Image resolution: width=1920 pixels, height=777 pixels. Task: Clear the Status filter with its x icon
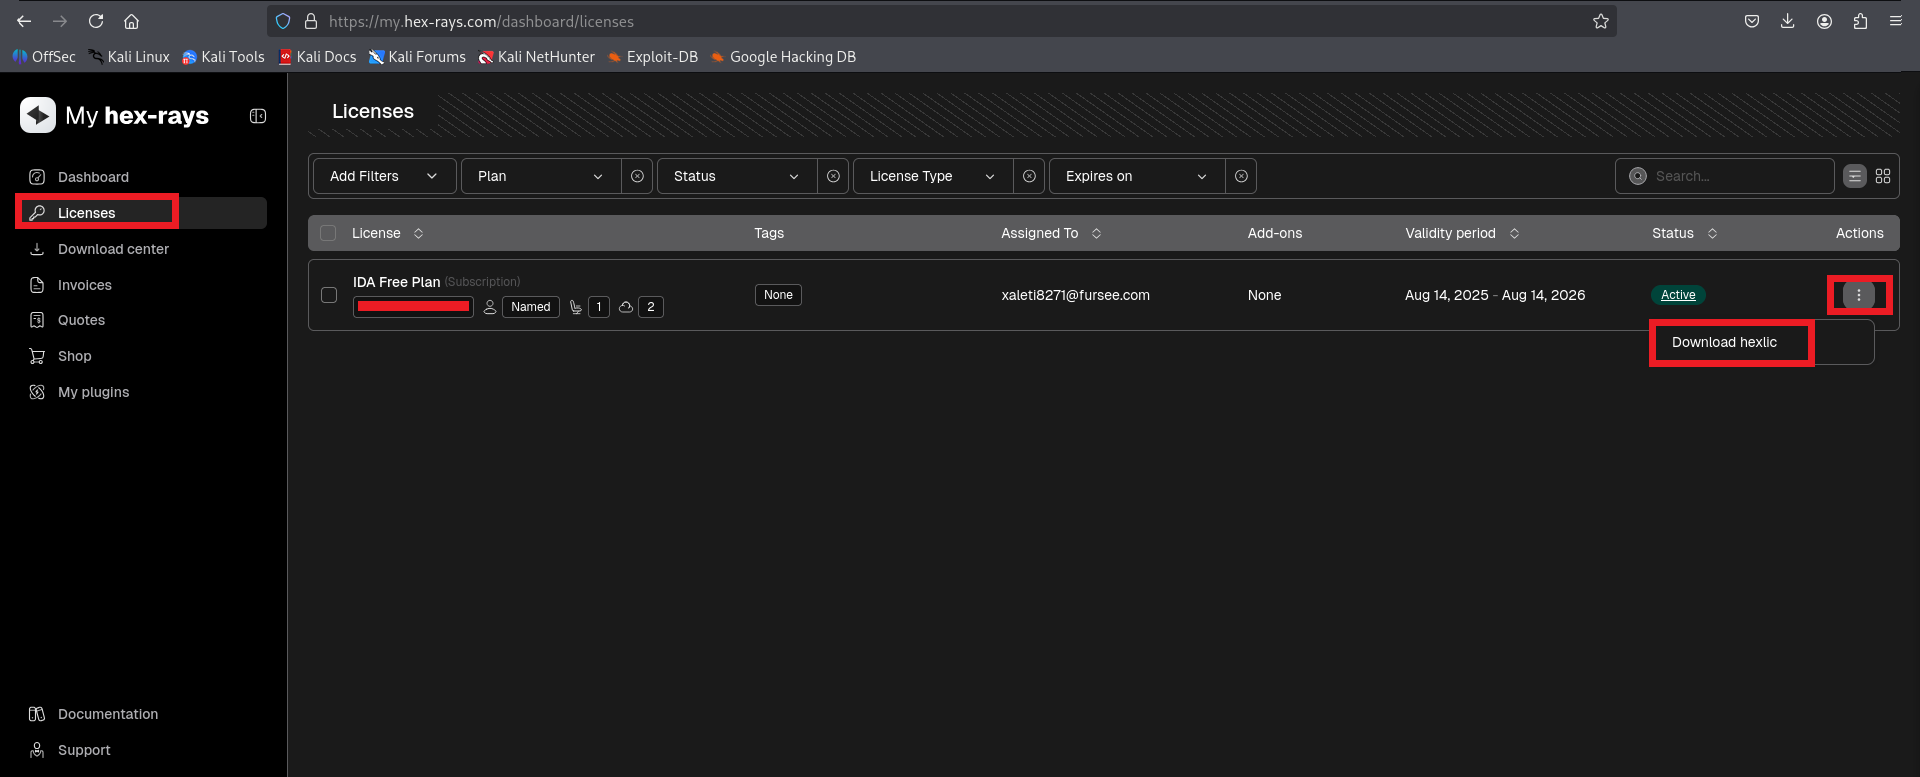[833, 176]
